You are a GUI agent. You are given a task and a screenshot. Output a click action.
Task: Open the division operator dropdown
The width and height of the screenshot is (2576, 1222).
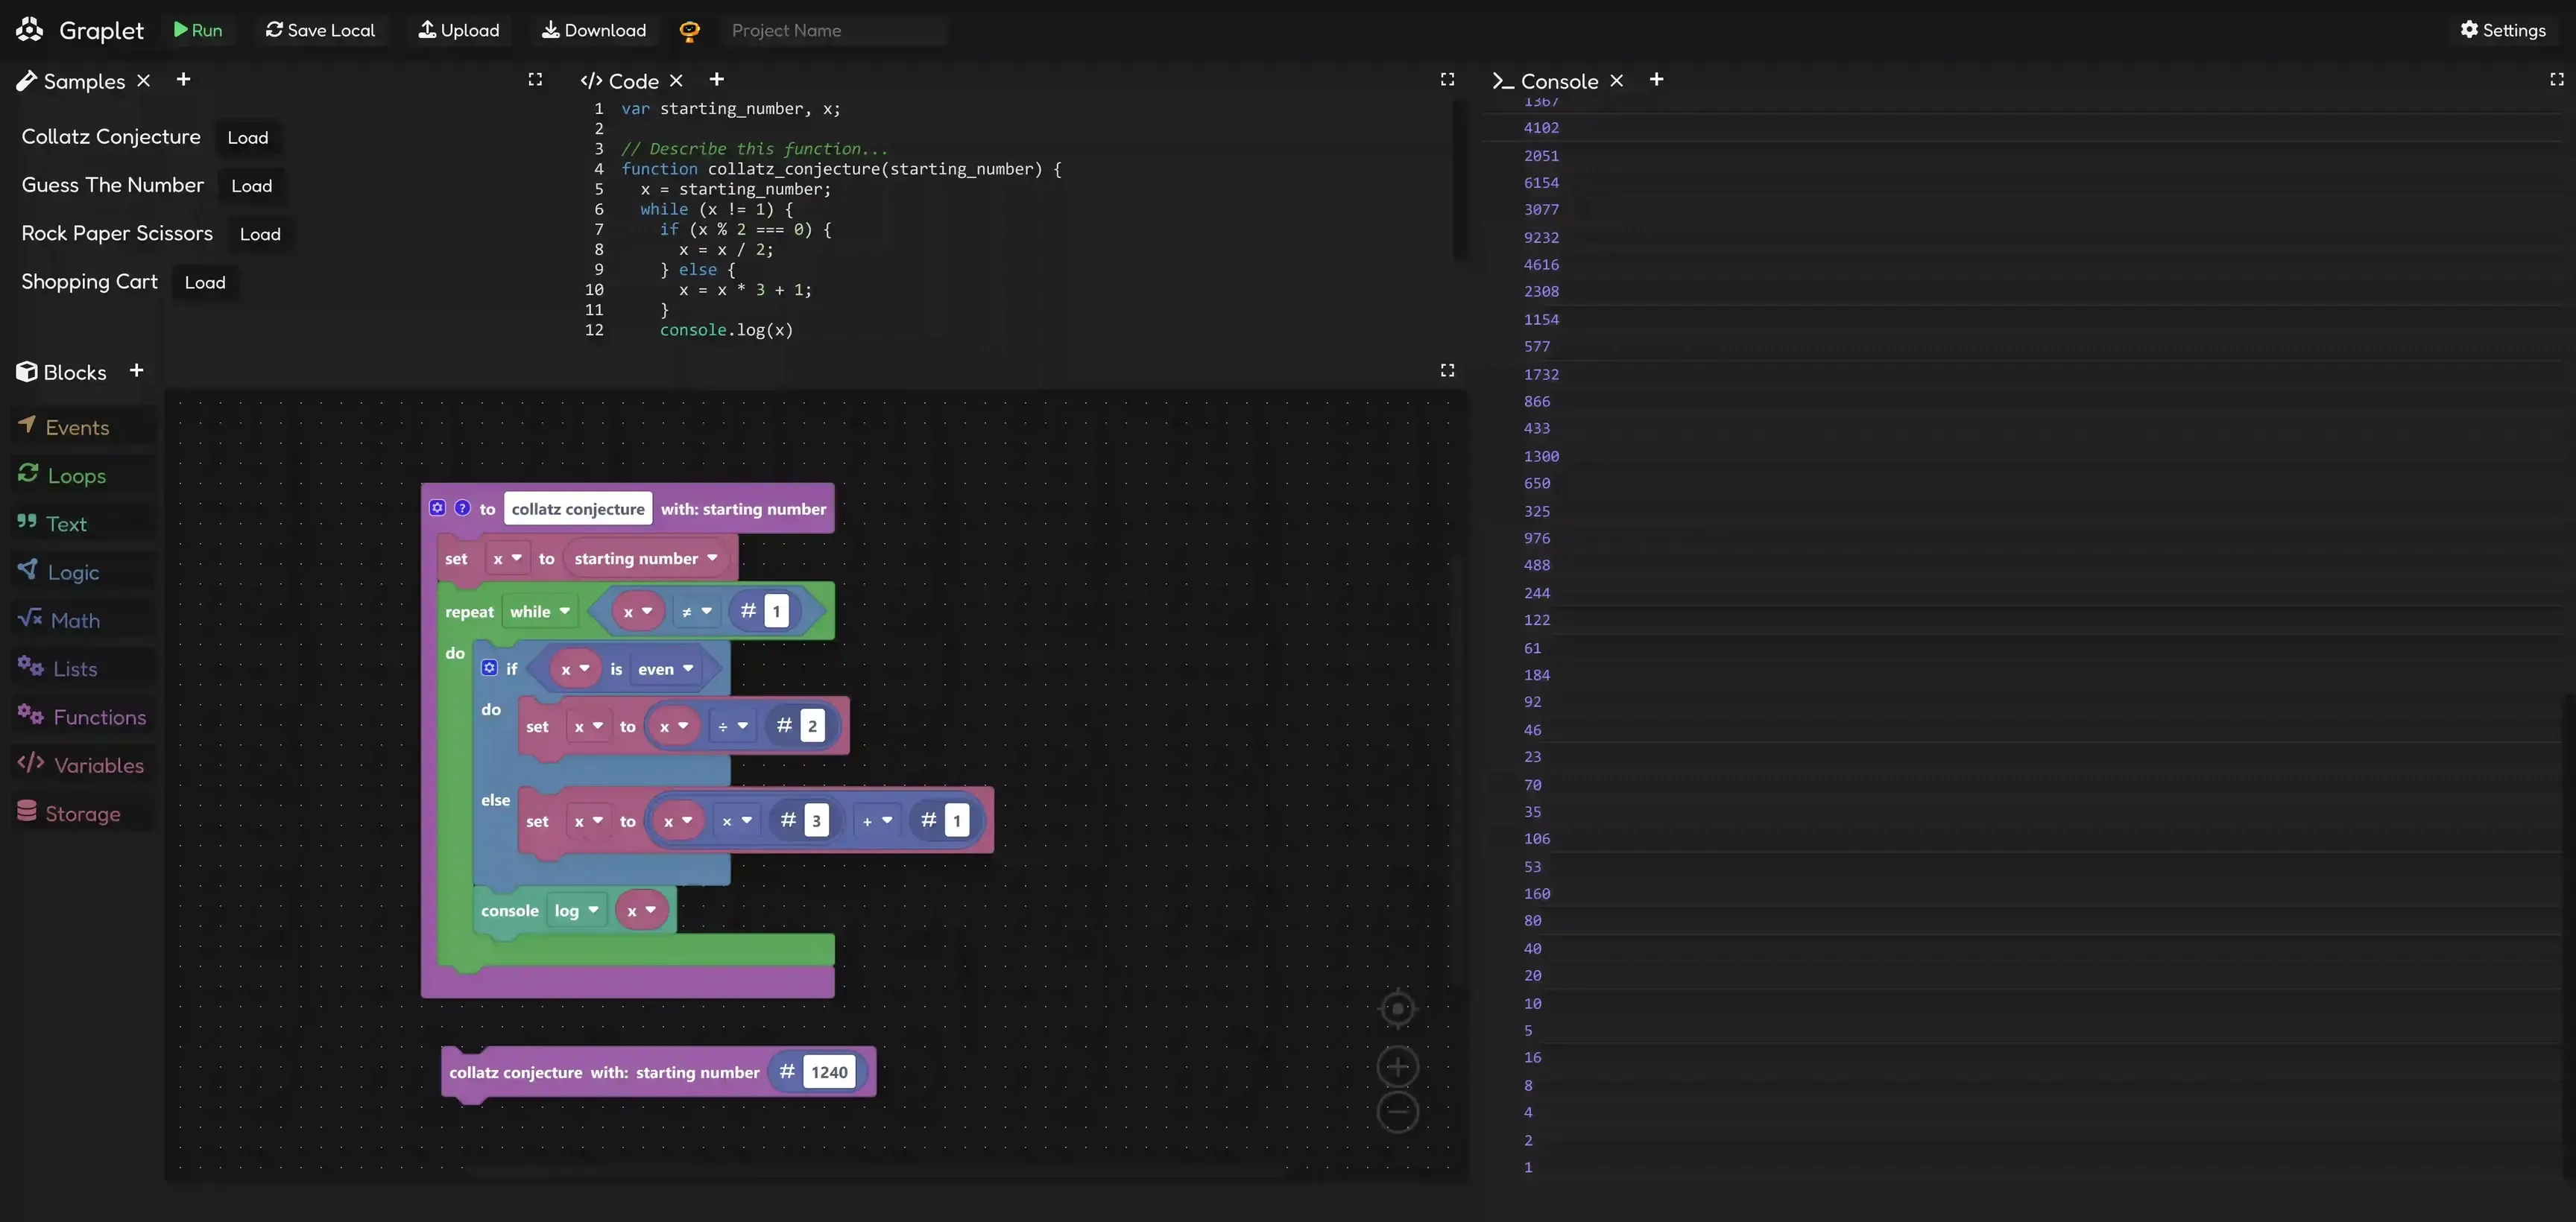point(733,727)
